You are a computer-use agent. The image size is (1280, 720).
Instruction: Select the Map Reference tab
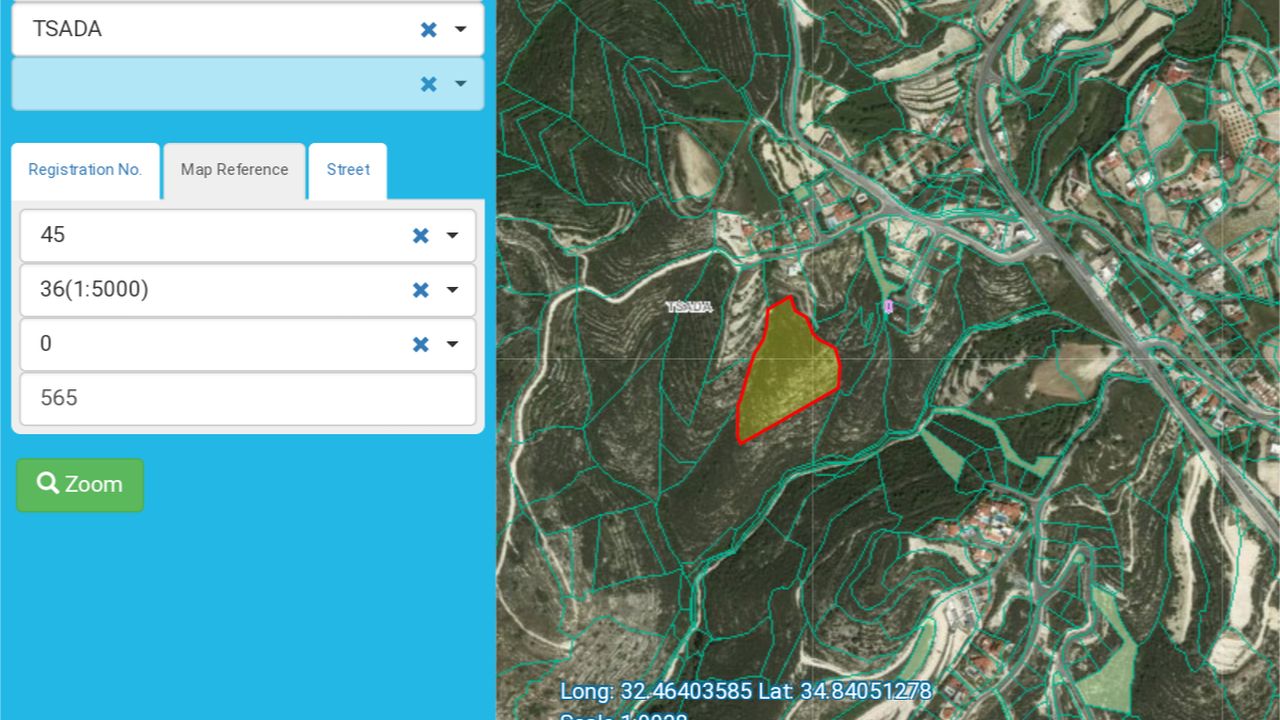(x=234, y=170)
